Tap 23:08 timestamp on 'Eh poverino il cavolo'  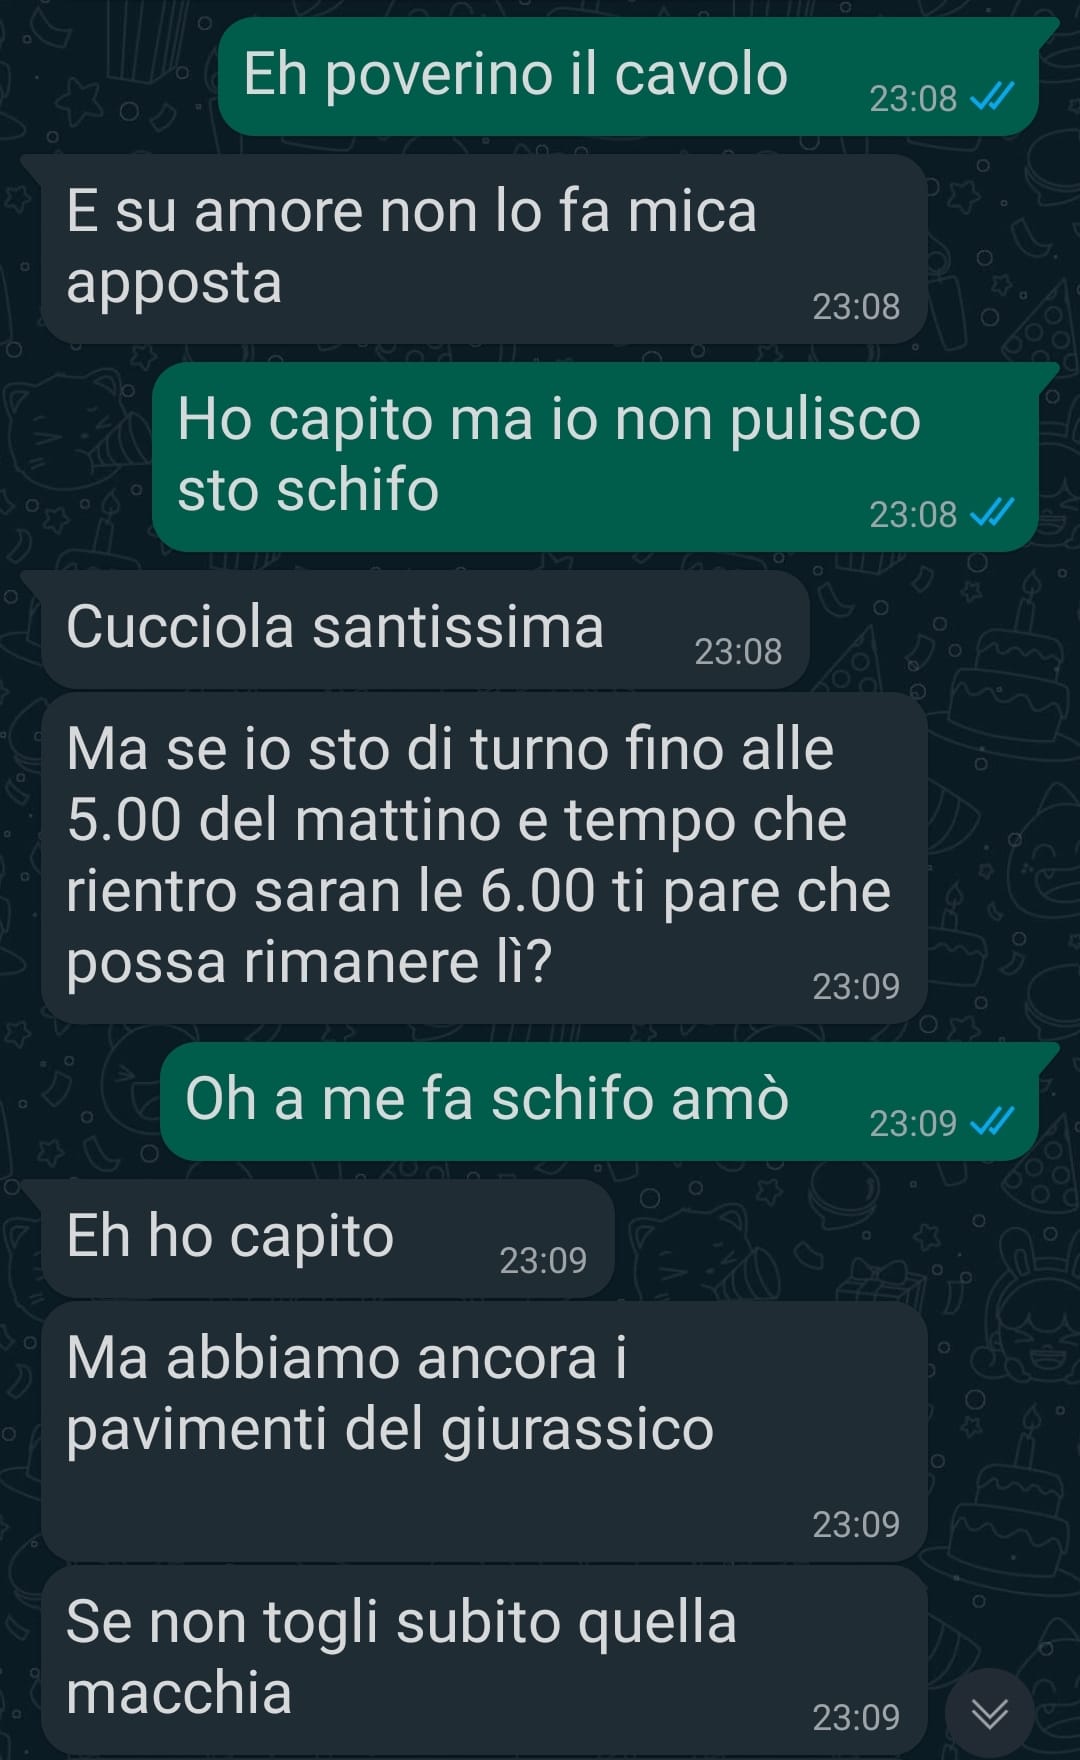click(913, 98)
